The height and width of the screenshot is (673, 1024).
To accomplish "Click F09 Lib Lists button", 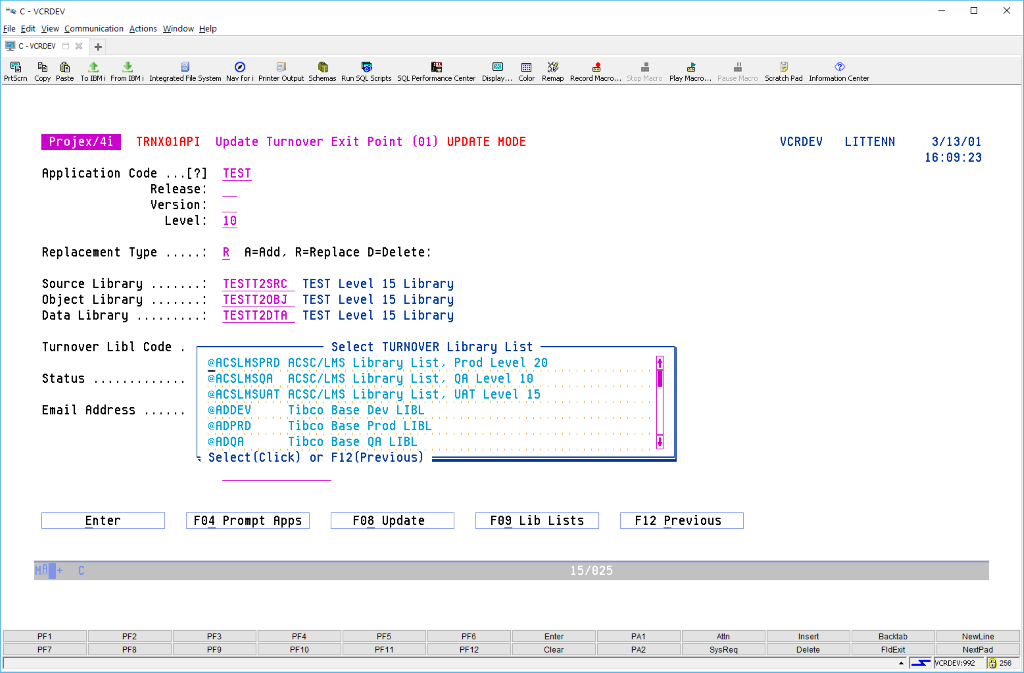I will point(537,520).
